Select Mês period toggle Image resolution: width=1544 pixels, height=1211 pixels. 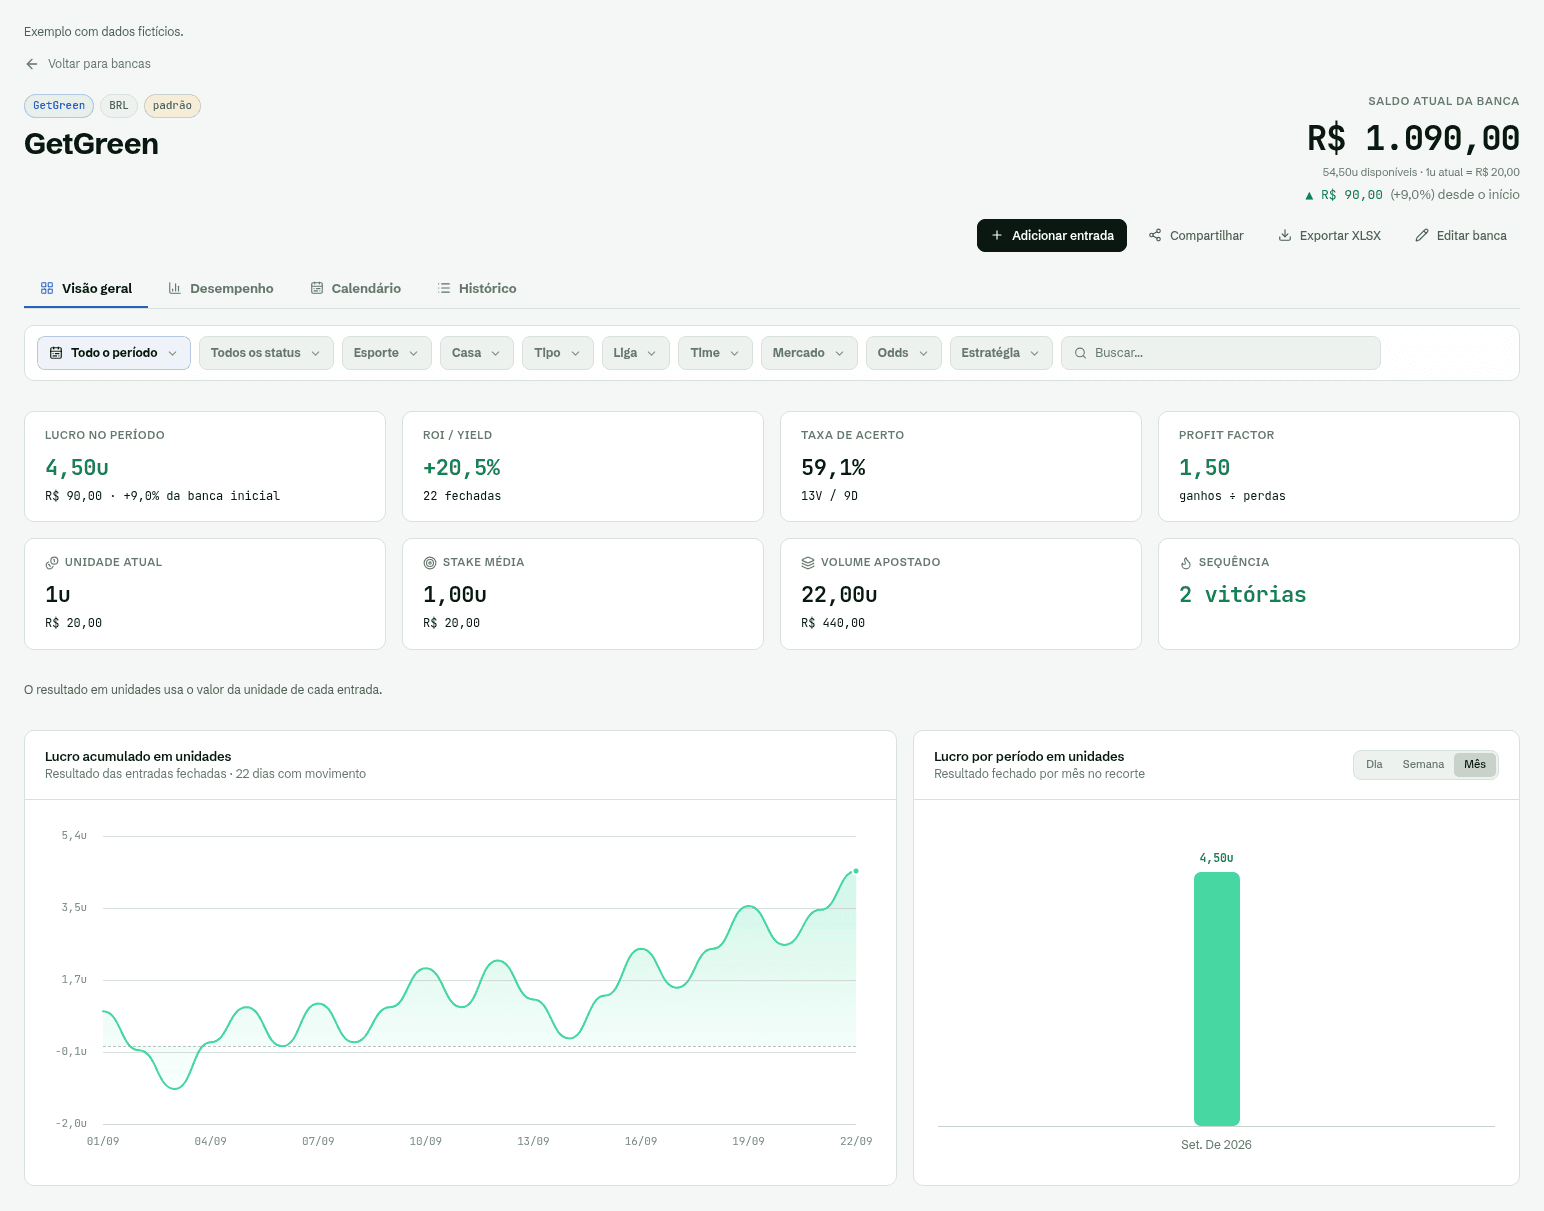point(1475,765)
